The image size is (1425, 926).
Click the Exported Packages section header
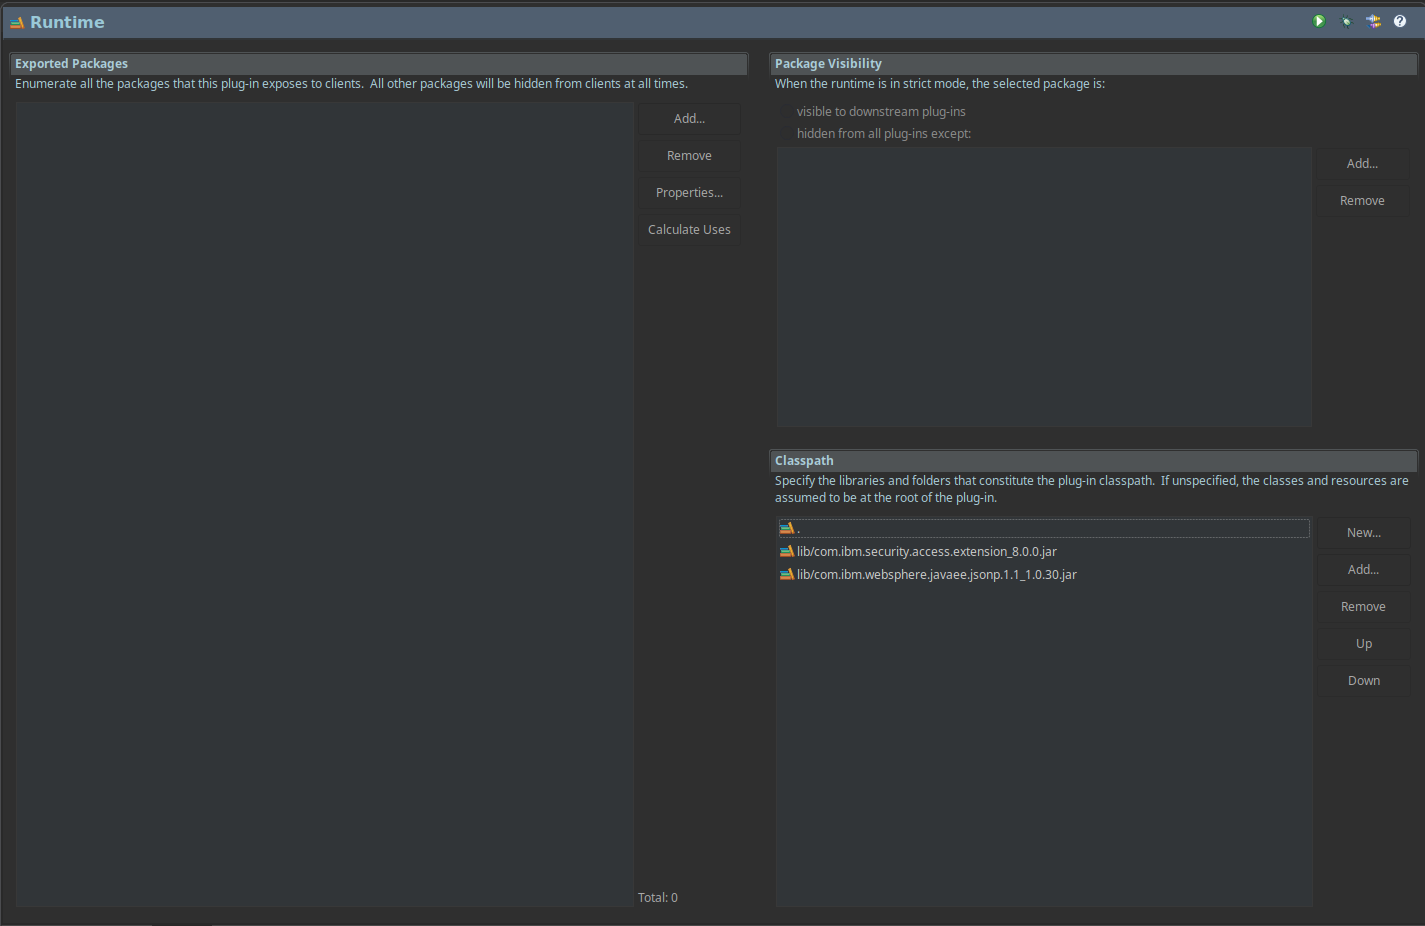tap(379, 63)
